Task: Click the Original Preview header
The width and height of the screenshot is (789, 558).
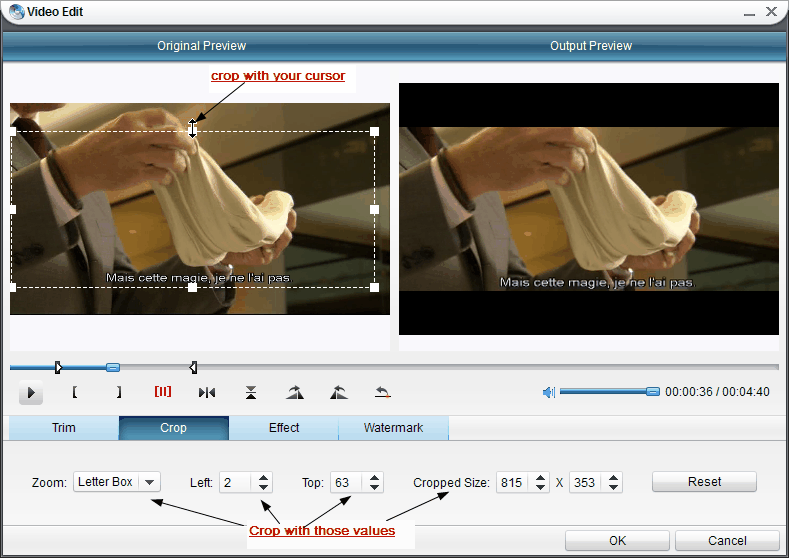Action: tap(201, 46)
